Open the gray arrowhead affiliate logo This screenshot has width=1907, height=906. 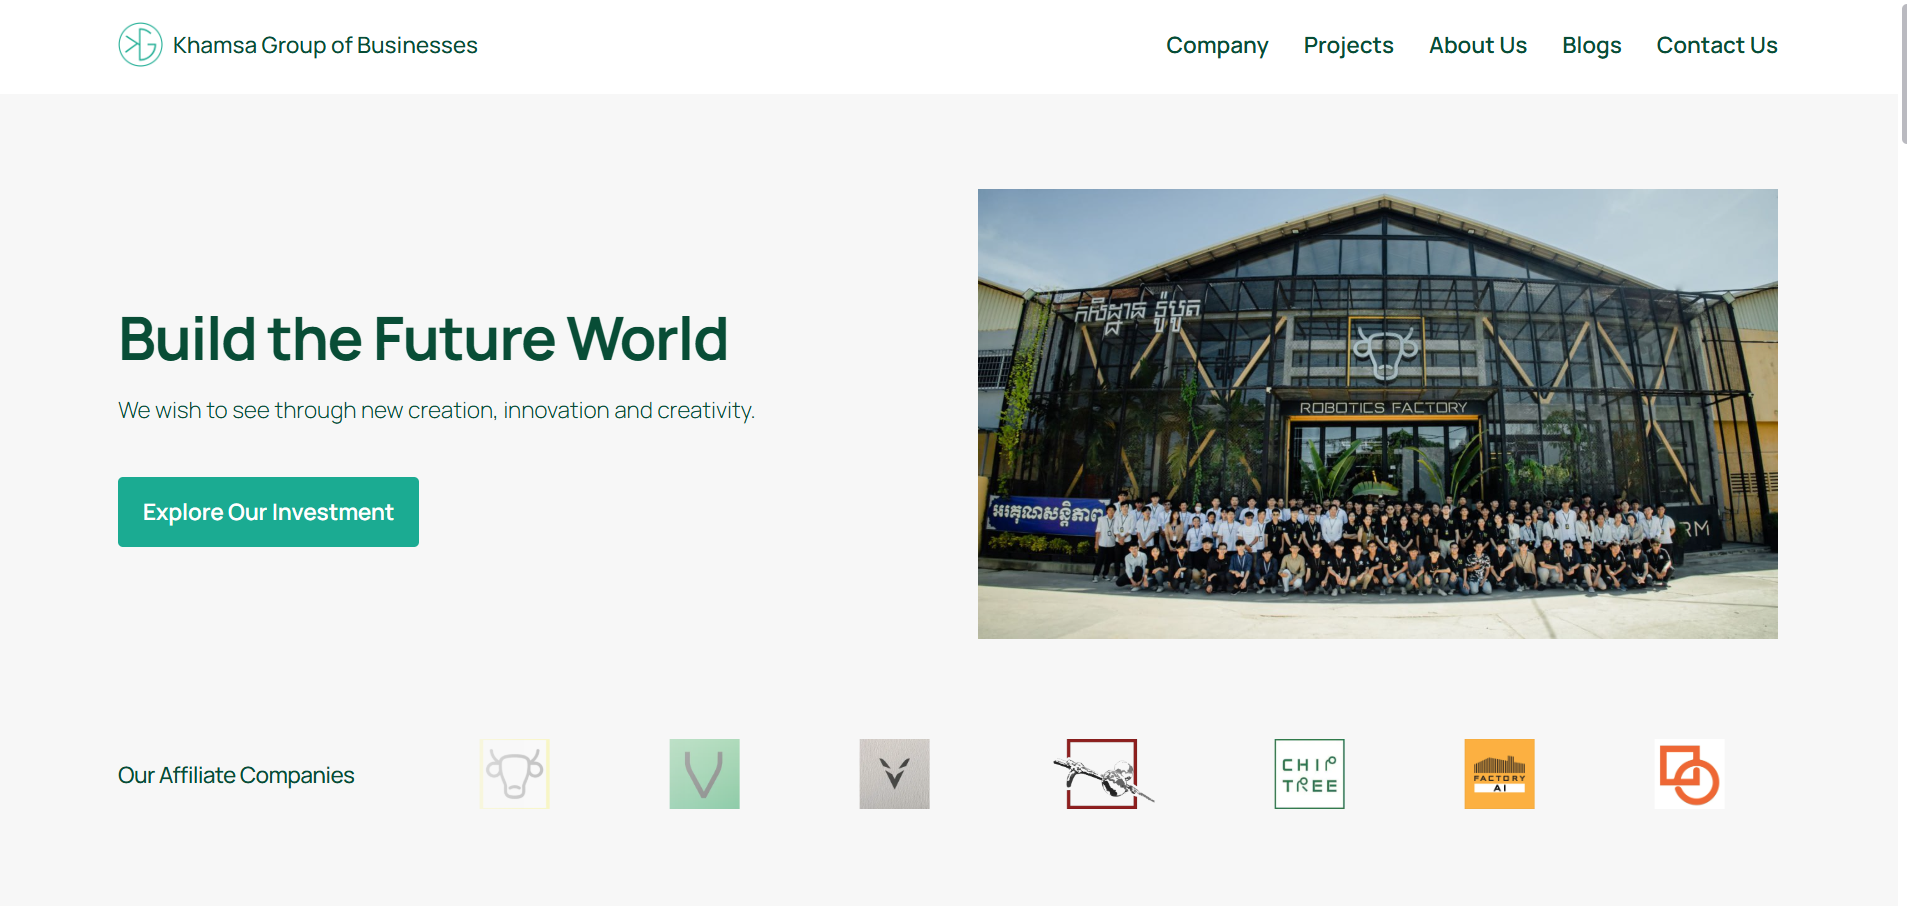pyautogui.click(x=895, y=774)
